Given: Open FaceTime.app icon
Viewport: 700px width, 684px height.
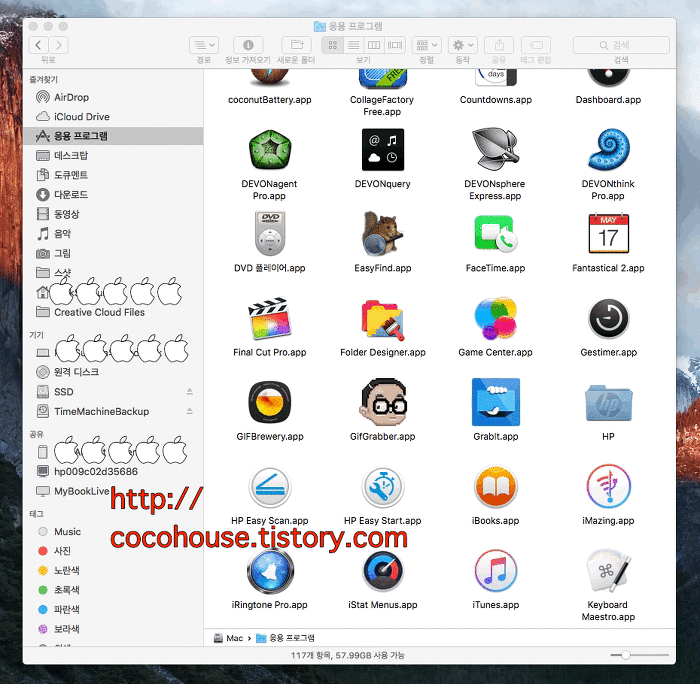Looking at the screenshot, I should point(496,234).
